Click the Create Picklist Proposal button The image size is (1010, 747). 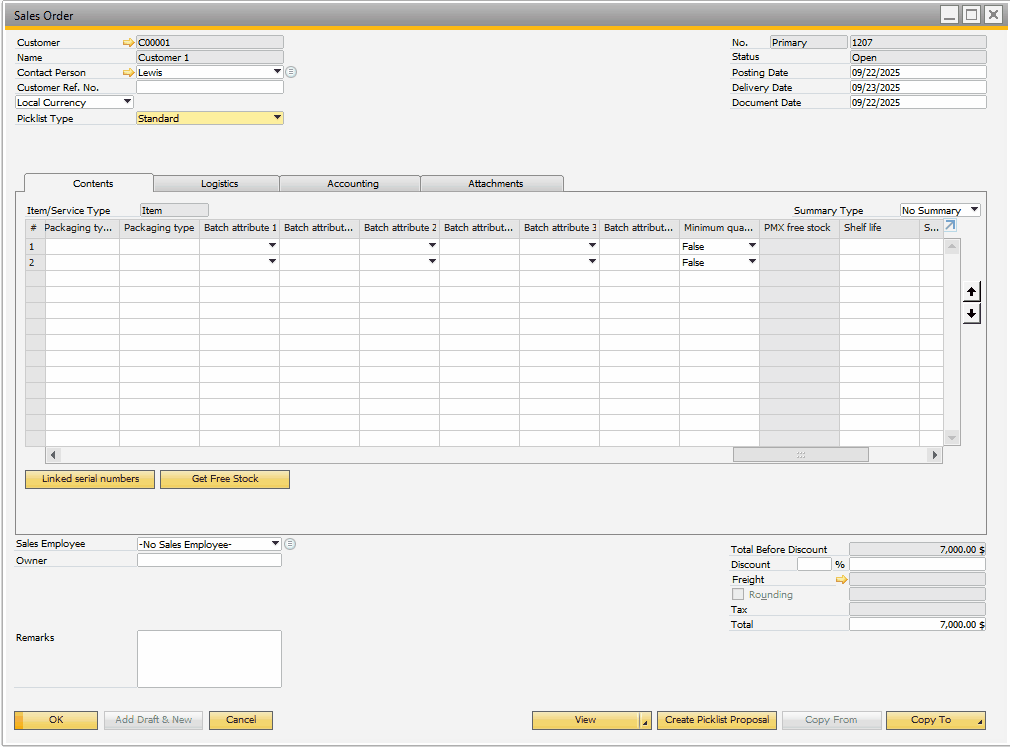(x=717, y=720)
